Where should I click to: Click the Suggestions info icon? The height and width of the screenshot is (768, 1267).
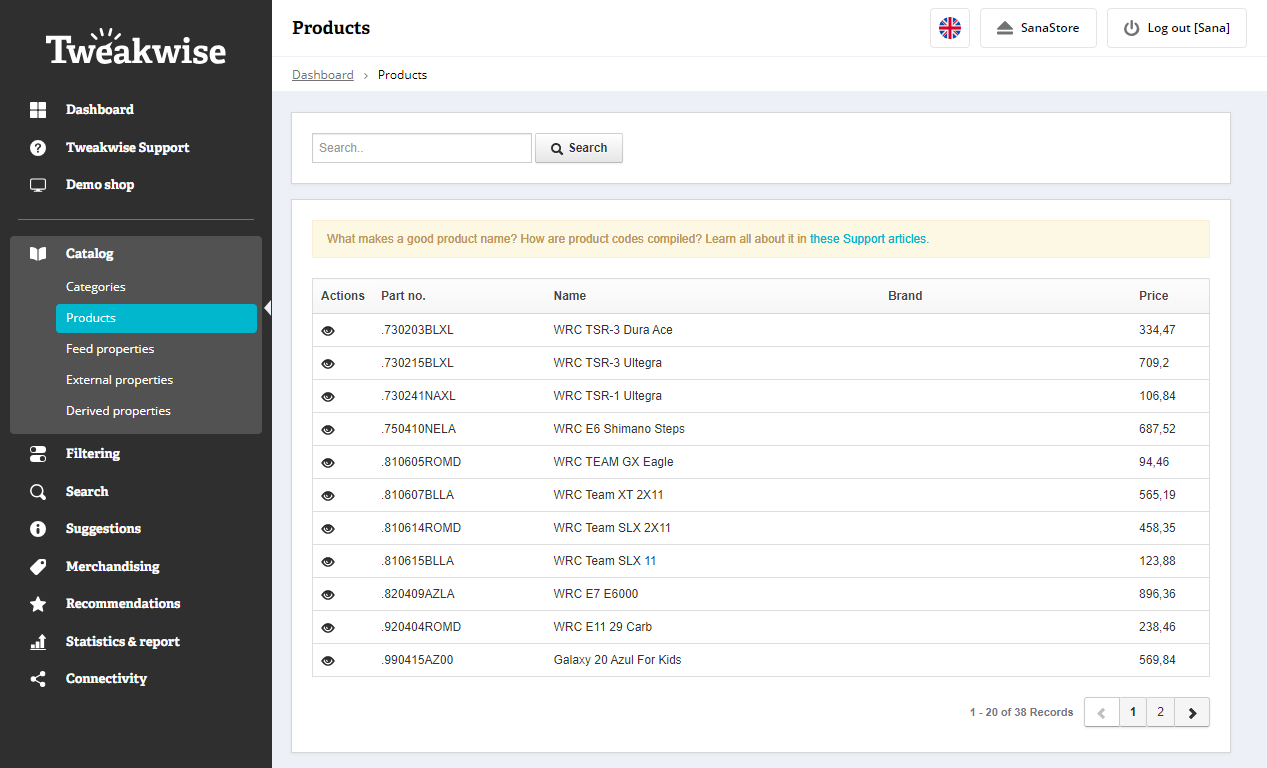click(x=38, y=529)
